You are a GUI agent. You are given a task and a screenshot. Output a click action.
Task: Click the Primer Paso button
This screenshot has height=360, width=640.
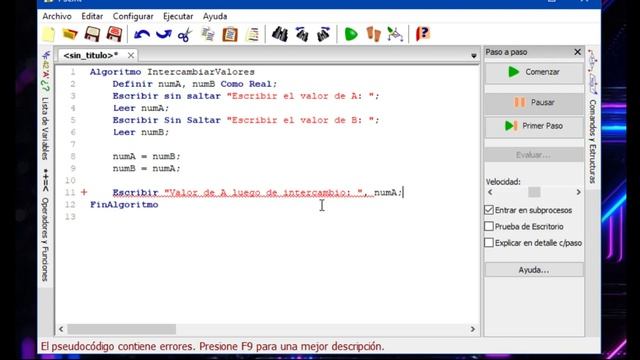[534, 126]
